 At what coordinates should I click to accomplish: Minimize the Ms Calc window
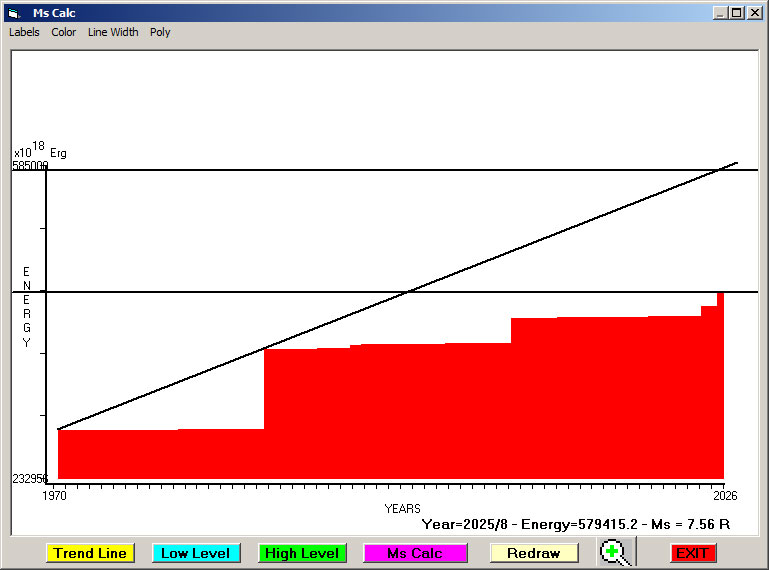point(720,13)
